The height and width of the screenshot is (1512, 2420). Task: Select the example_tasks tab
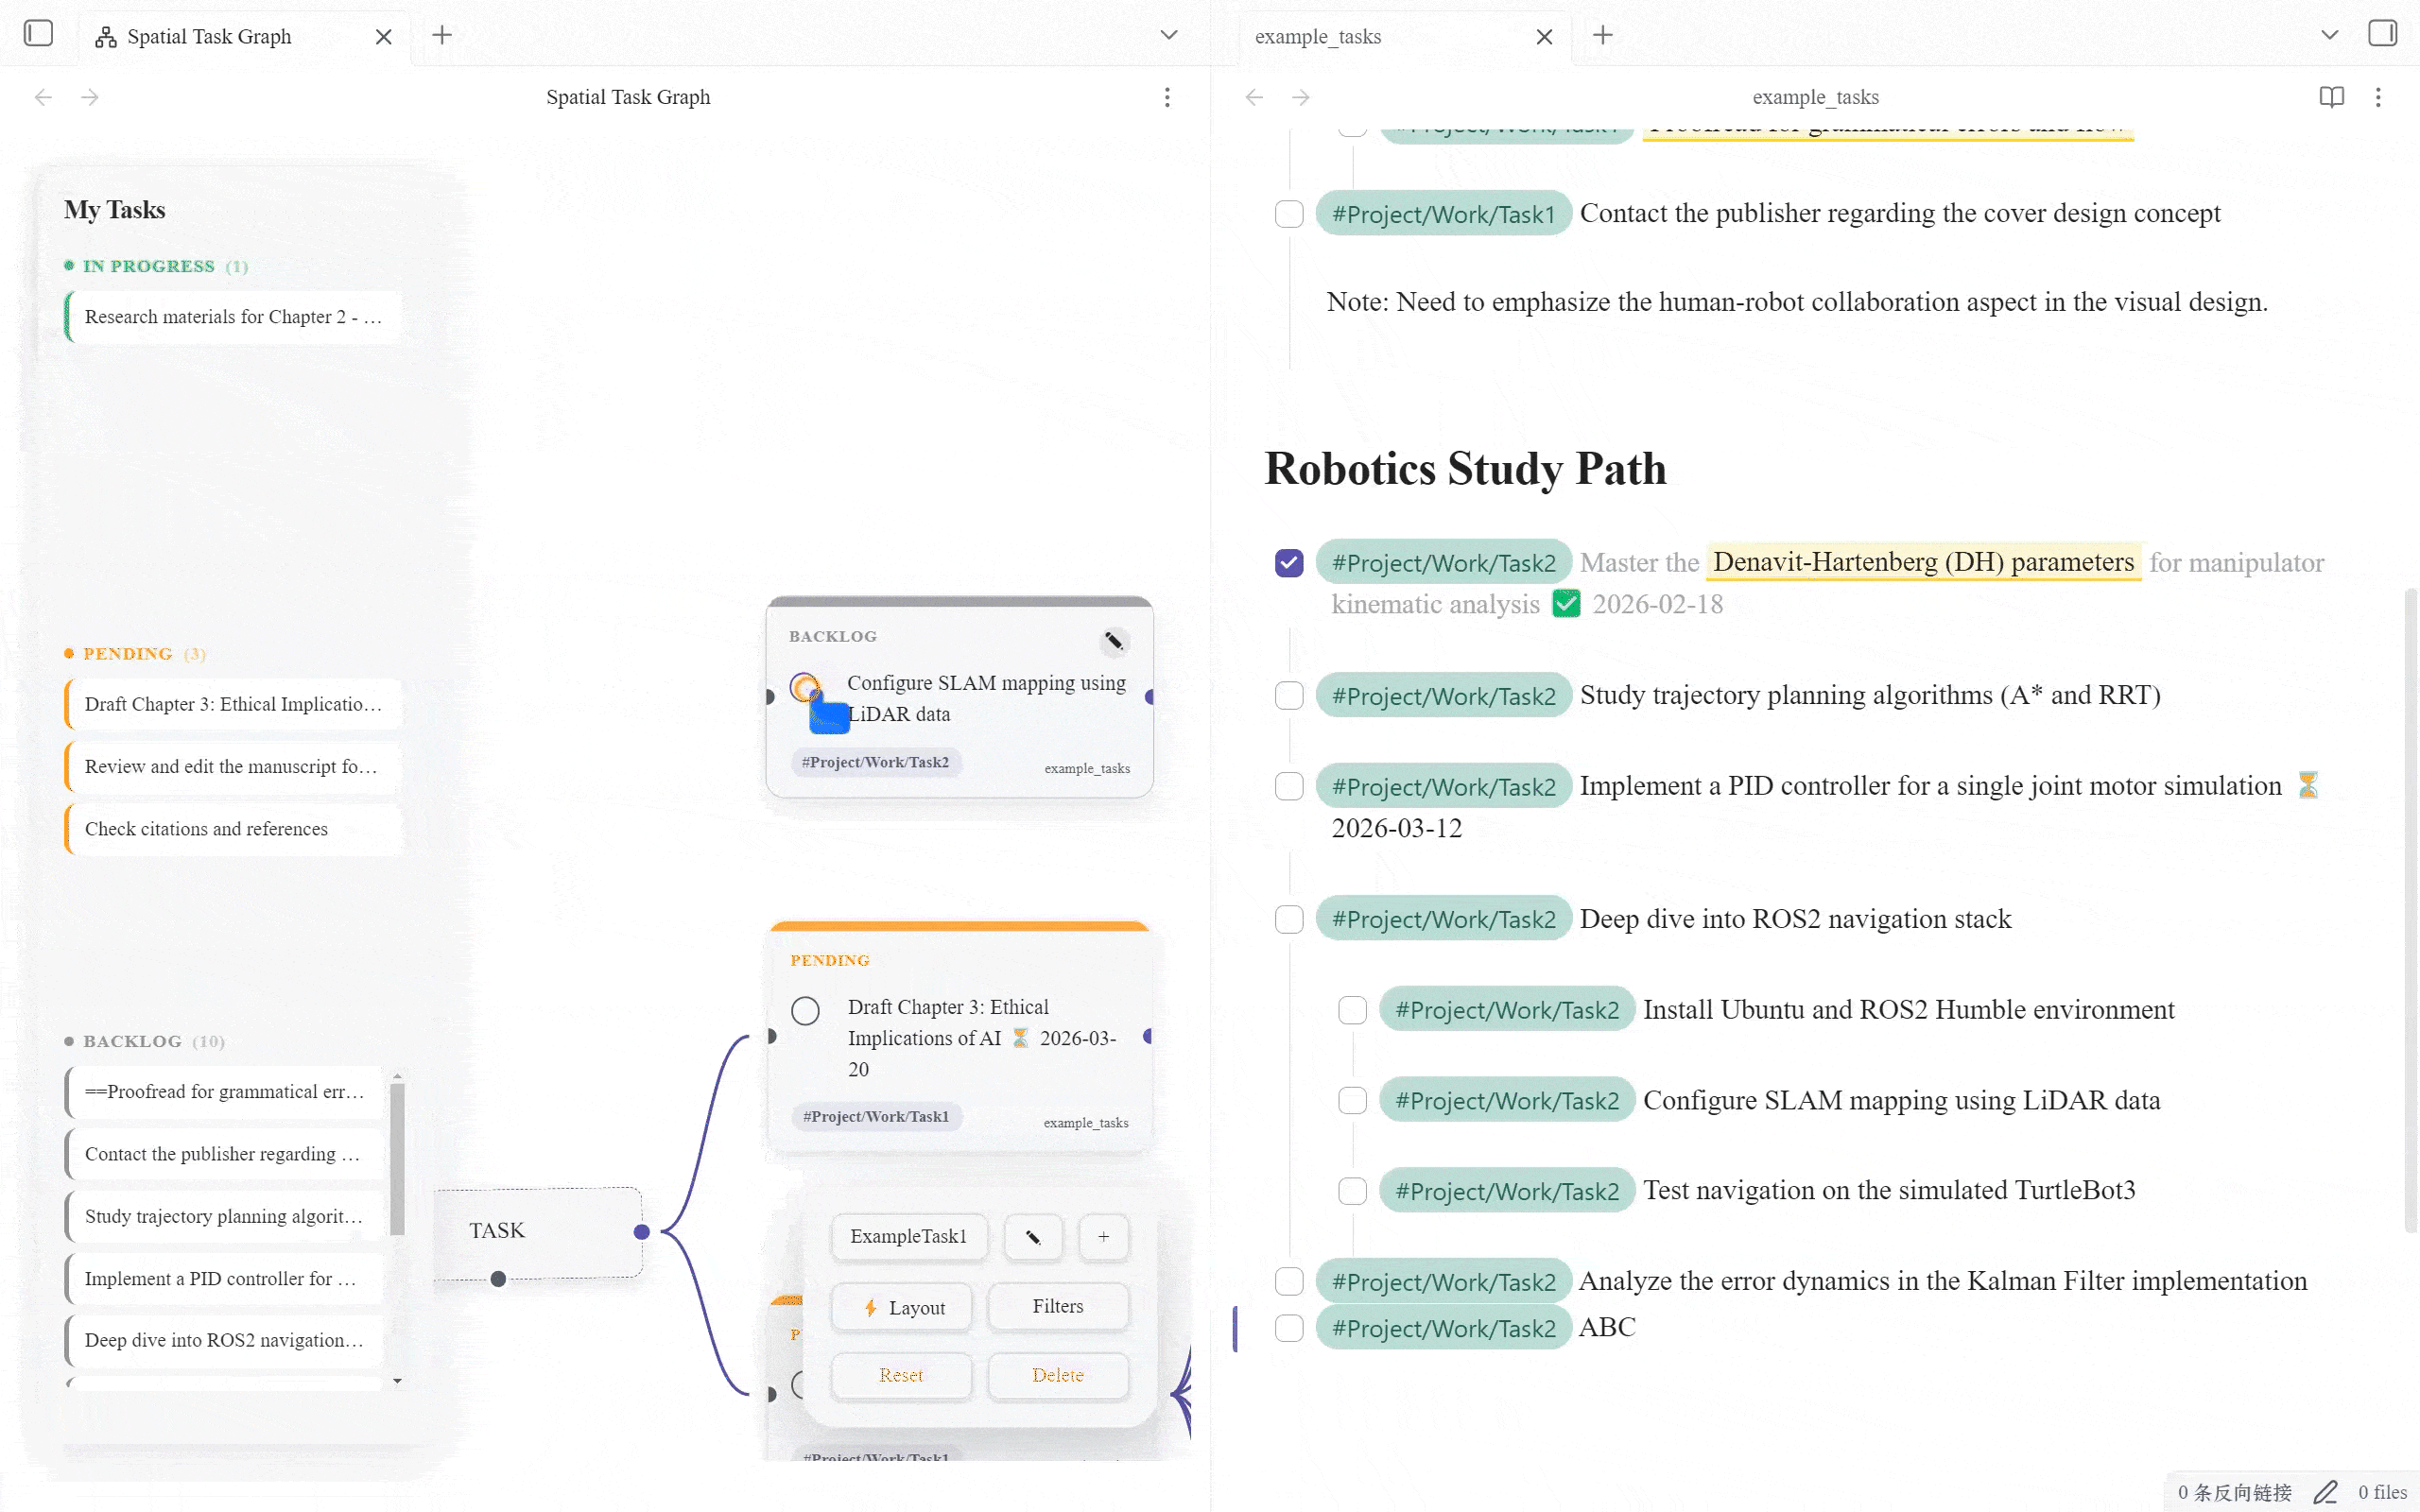tap(1318, 37)
